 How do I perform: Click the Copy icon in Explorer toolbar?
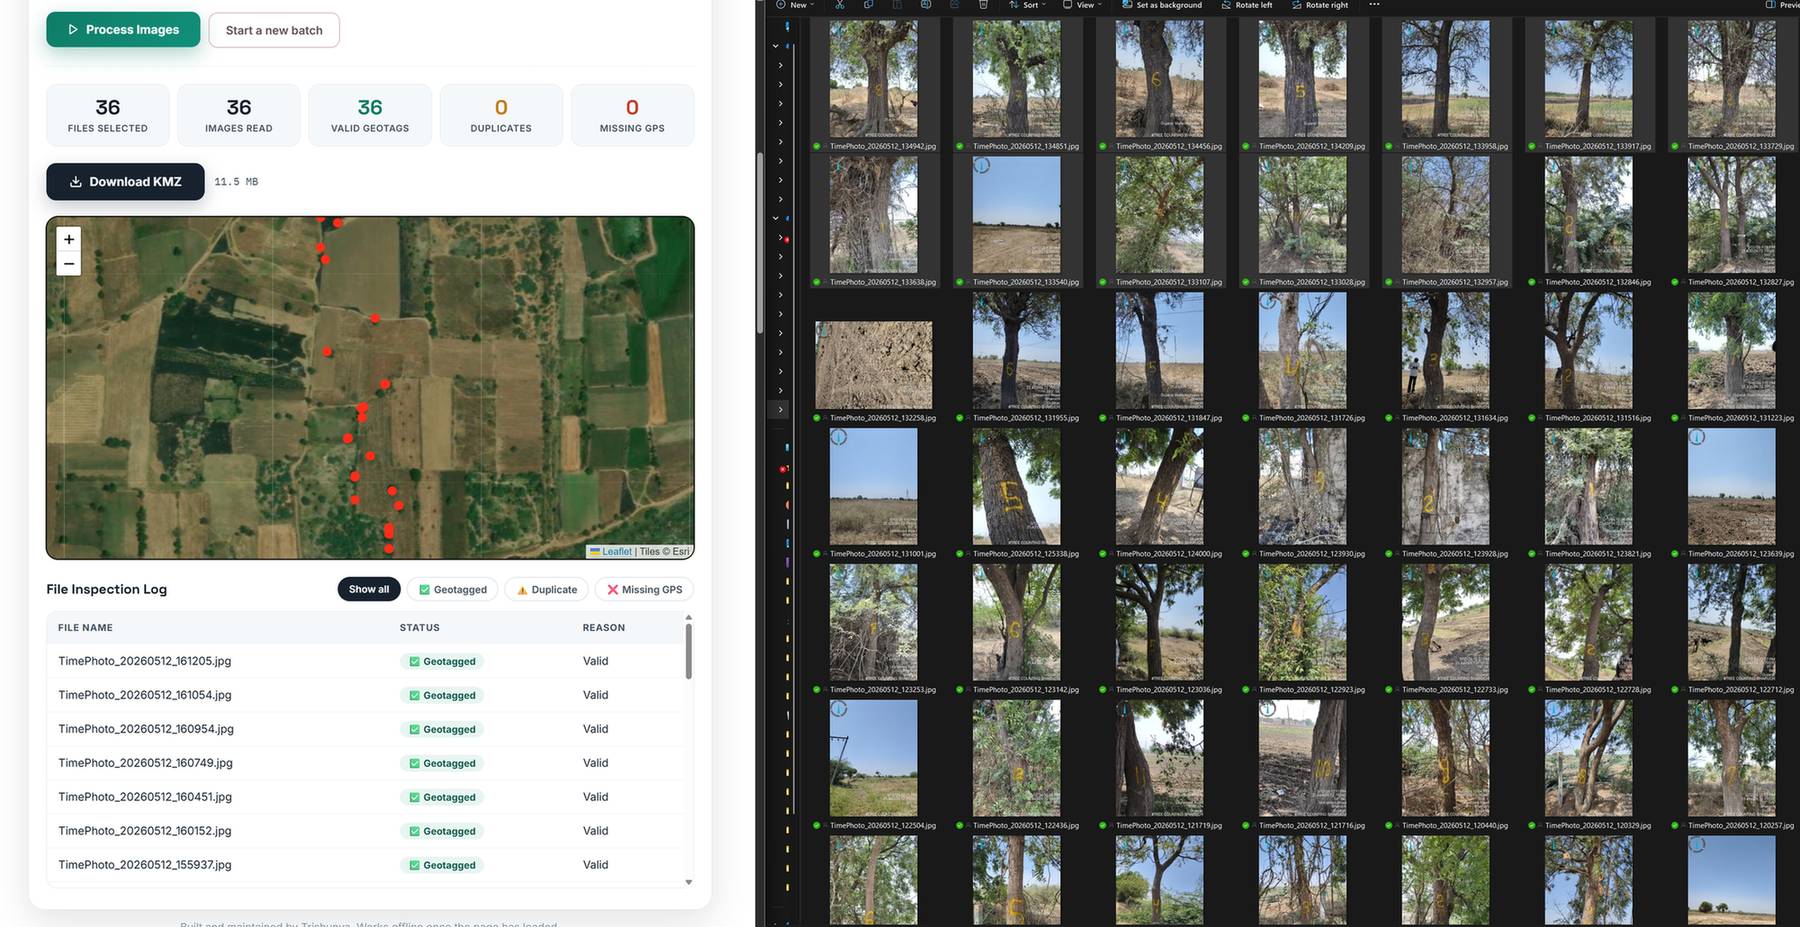868,5
